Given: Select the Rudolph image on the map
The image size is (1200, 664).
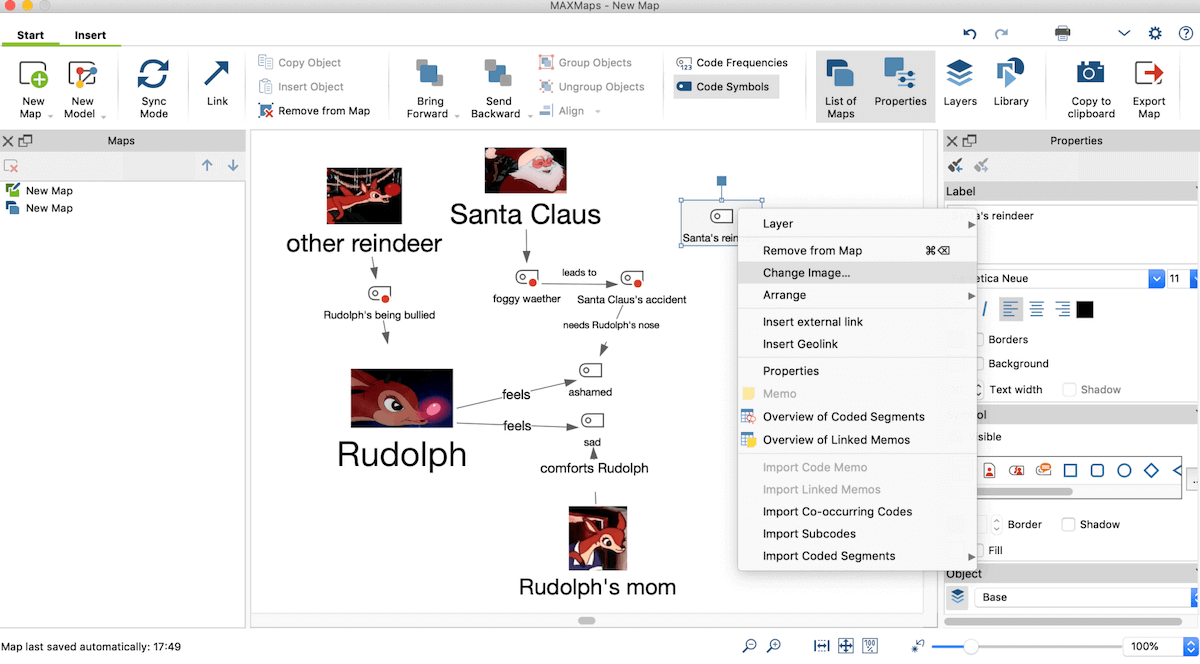Looking at the screenshot, I should click(x=402, y=398).
